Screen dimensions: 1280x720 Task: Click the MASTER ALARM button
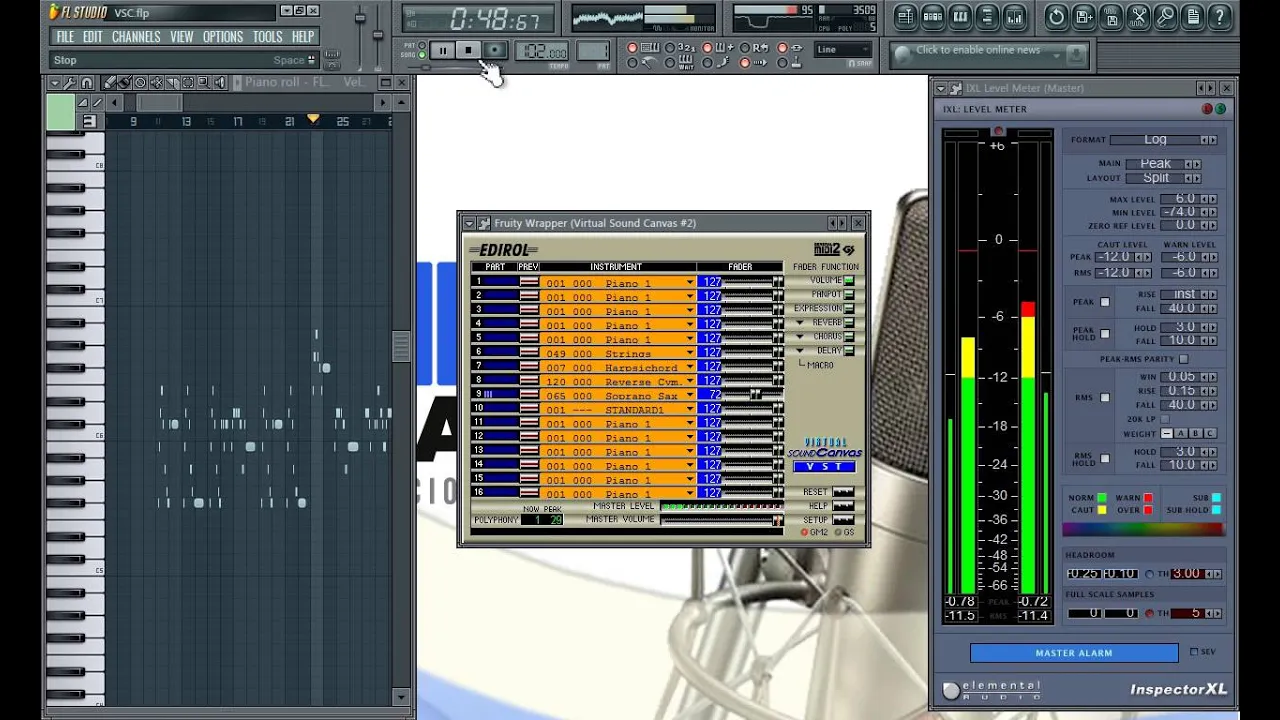[x=1074, y=653]
